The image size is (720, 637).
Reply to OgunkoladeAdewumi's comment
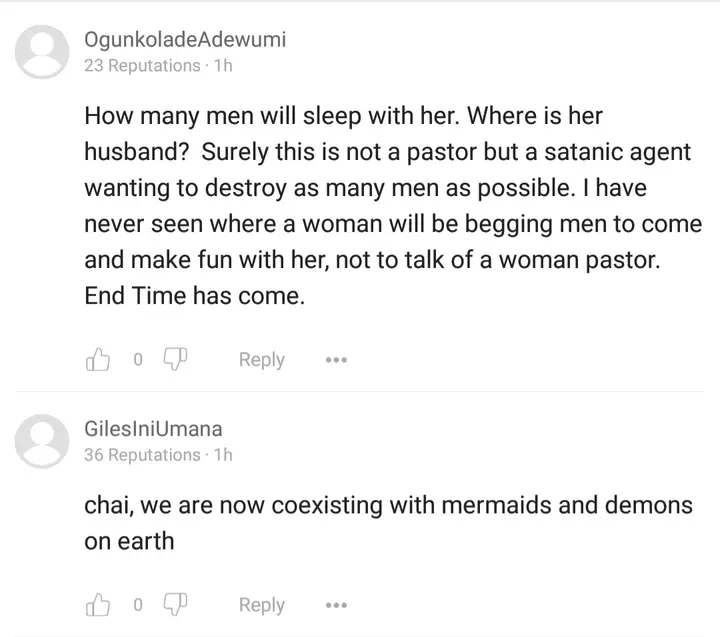(x=262, y=360)
